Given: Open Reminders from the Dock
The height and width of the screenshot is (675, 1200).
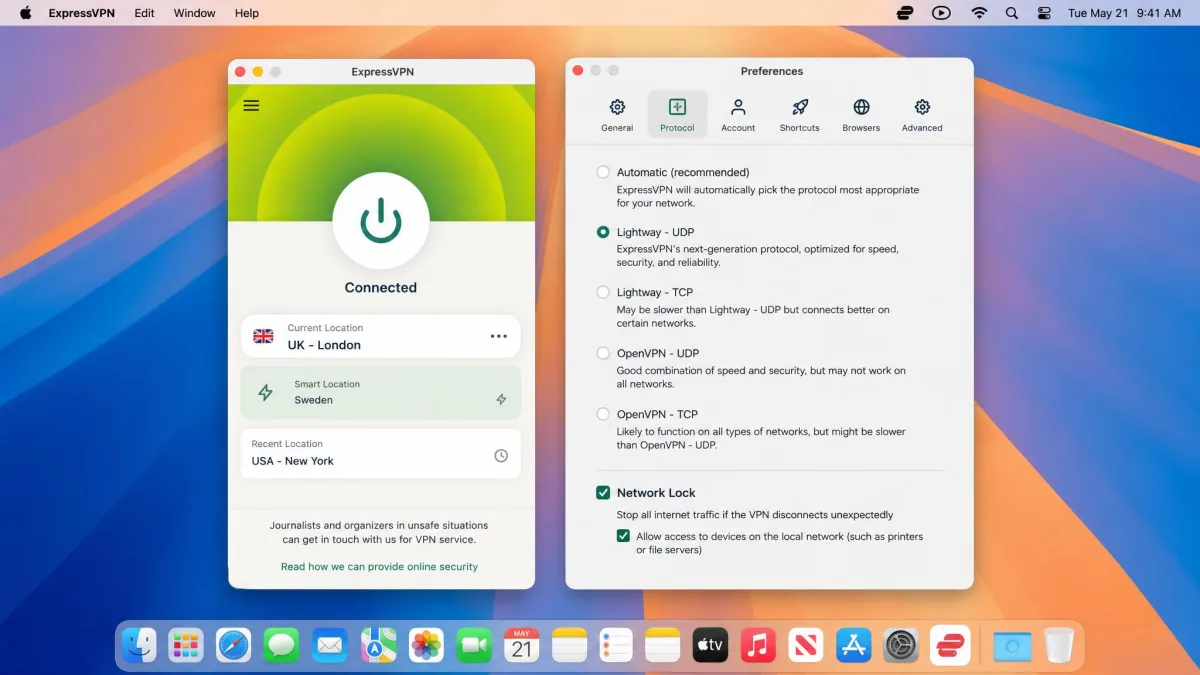Looking at the screenshot, I should pos(617,645).
